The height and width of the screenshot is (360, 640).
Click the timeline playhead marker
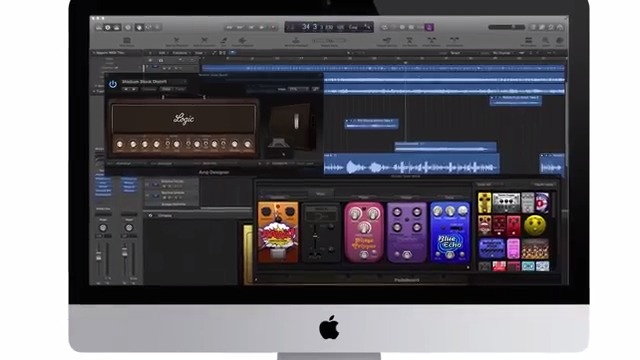tap(405, 63)
